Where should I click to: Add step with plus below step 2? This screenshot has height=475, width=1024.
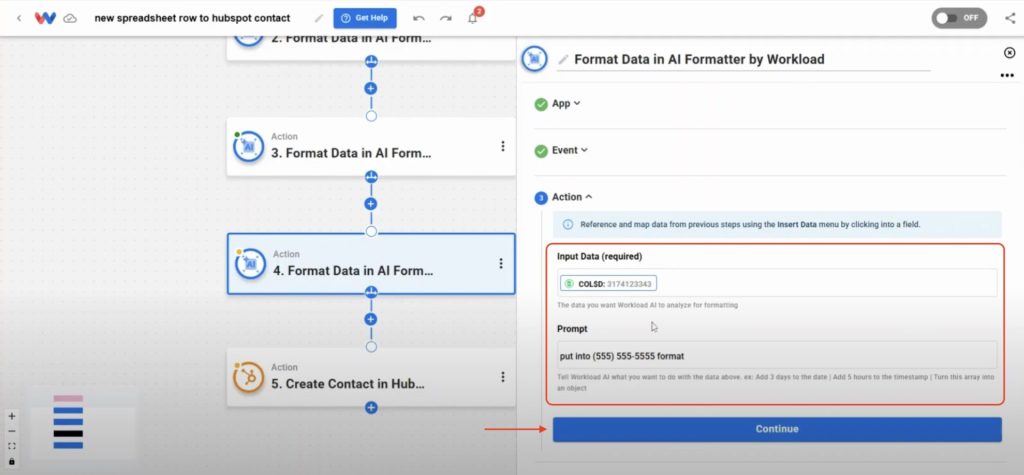point(371,88)
